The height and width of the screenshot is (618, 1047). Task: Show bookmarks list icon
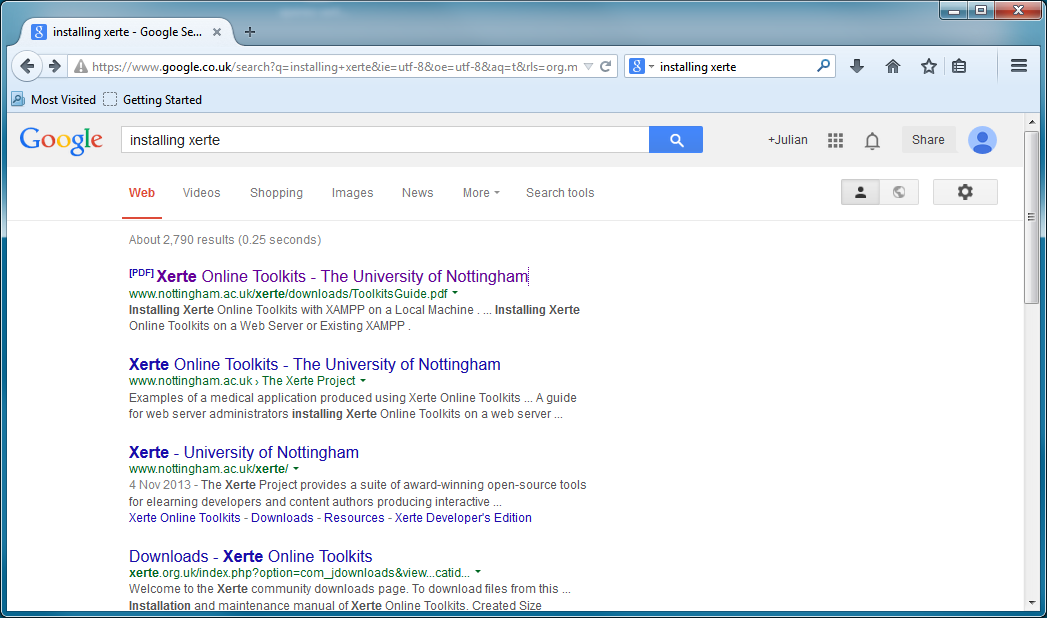959,66
